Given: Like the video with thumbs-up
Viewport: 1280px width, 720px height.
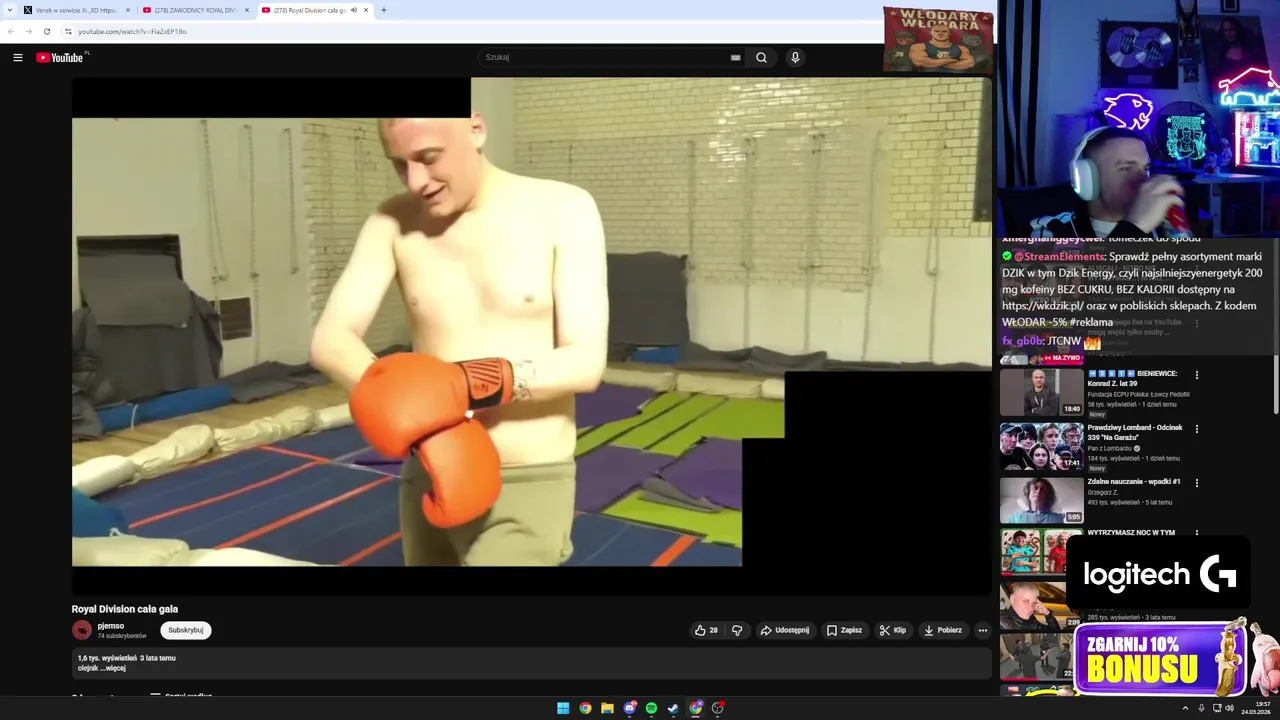Looking at the screenshot, I should (x=706, y=630).
